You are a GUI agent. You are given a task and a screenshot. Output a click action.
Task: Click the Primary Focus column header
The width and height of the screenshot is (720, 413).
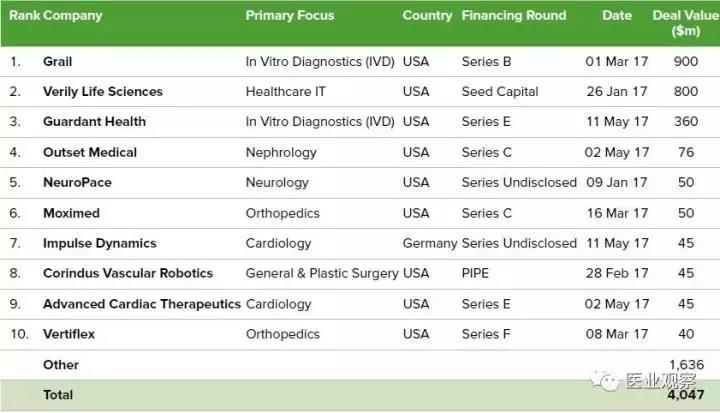point(290,16)
